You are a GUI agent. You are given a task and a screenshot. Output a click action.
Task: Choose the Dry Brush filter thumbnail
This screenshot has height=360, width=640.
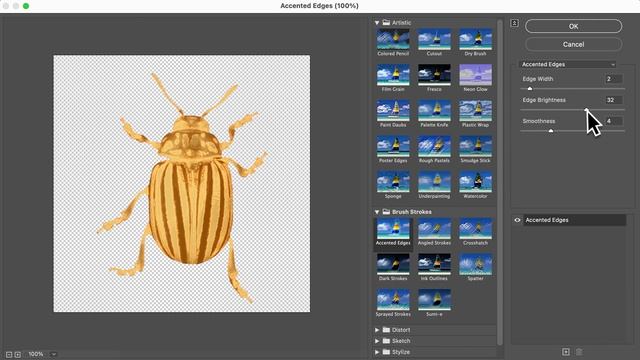[476, 39]
